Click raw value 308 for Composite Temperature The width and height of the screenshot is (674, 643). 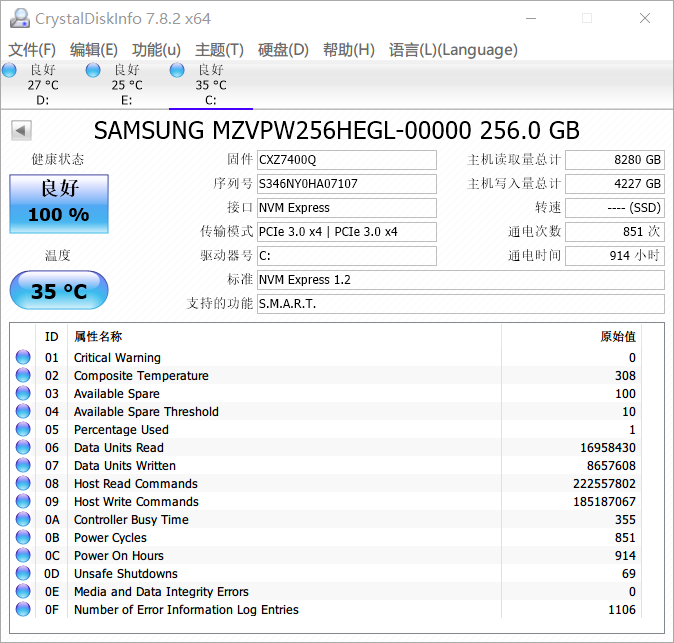tap(625, 376)
